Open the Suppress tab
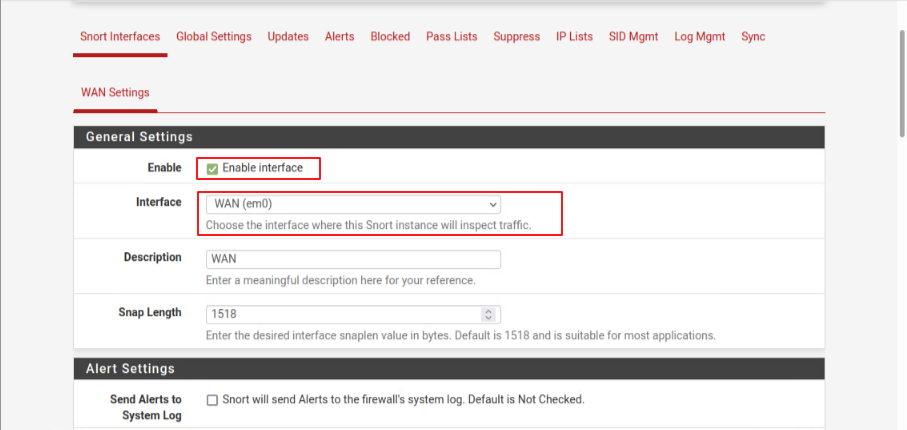This screenshot has width=907, height=430. (x=516, y=37)
